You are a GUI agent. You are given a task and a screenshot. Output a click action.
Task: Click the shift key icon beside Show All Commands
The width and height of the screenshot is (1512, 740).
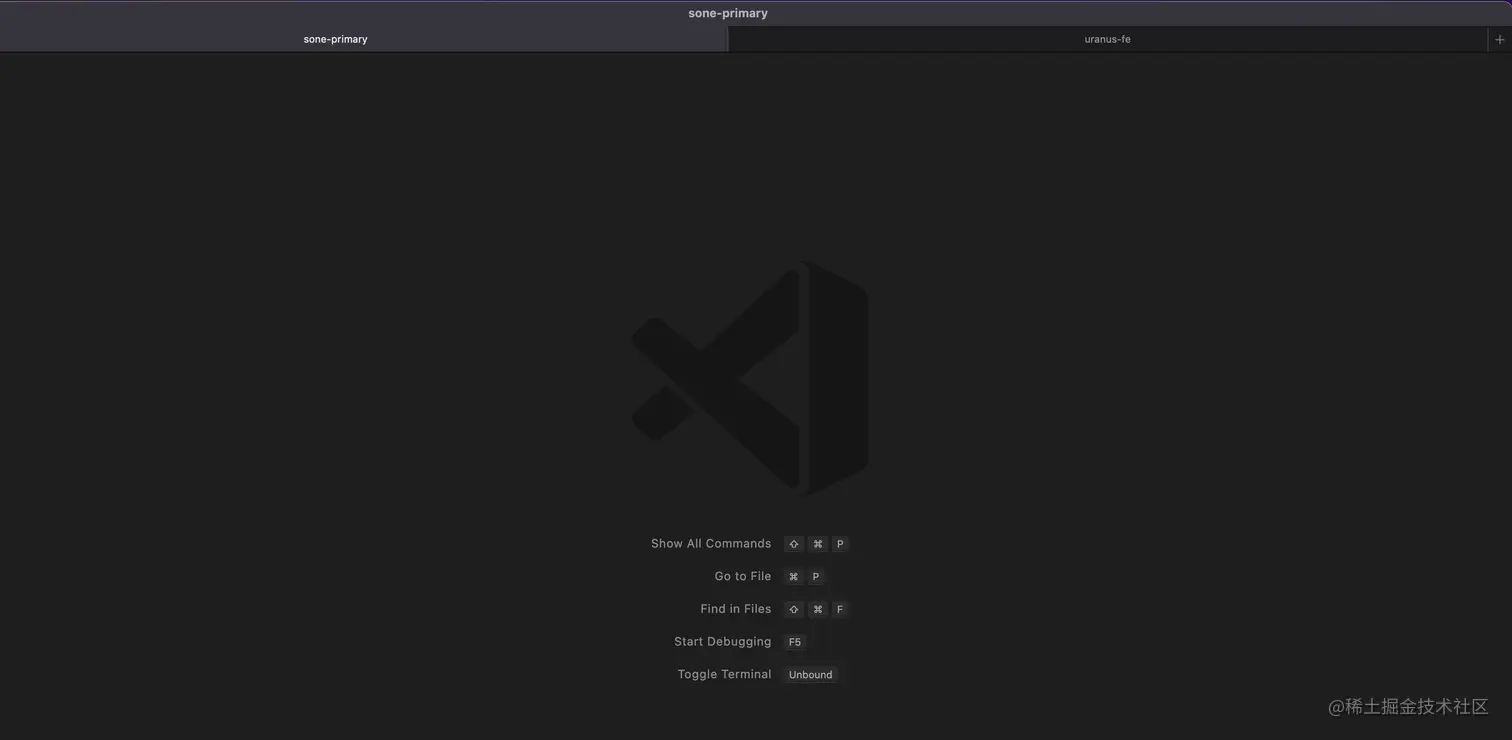coord(794,544)
